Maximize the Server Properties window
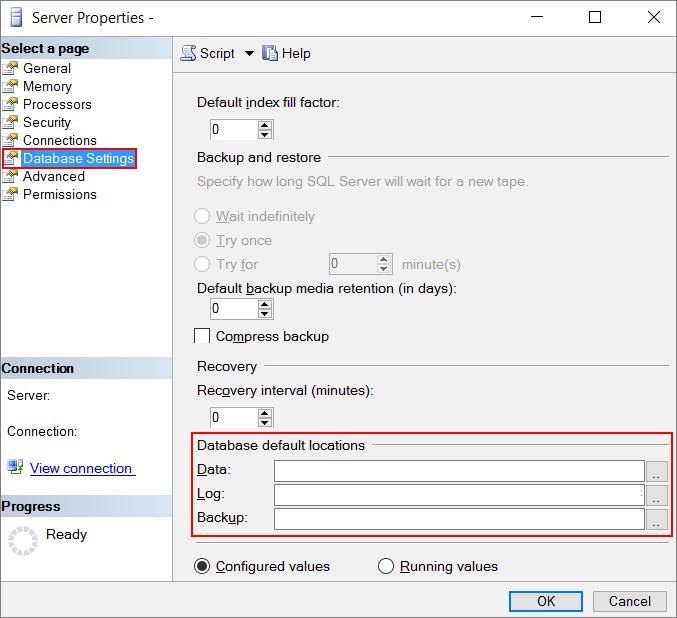This screenshot has width=677, height=618. tap(595, 17)
